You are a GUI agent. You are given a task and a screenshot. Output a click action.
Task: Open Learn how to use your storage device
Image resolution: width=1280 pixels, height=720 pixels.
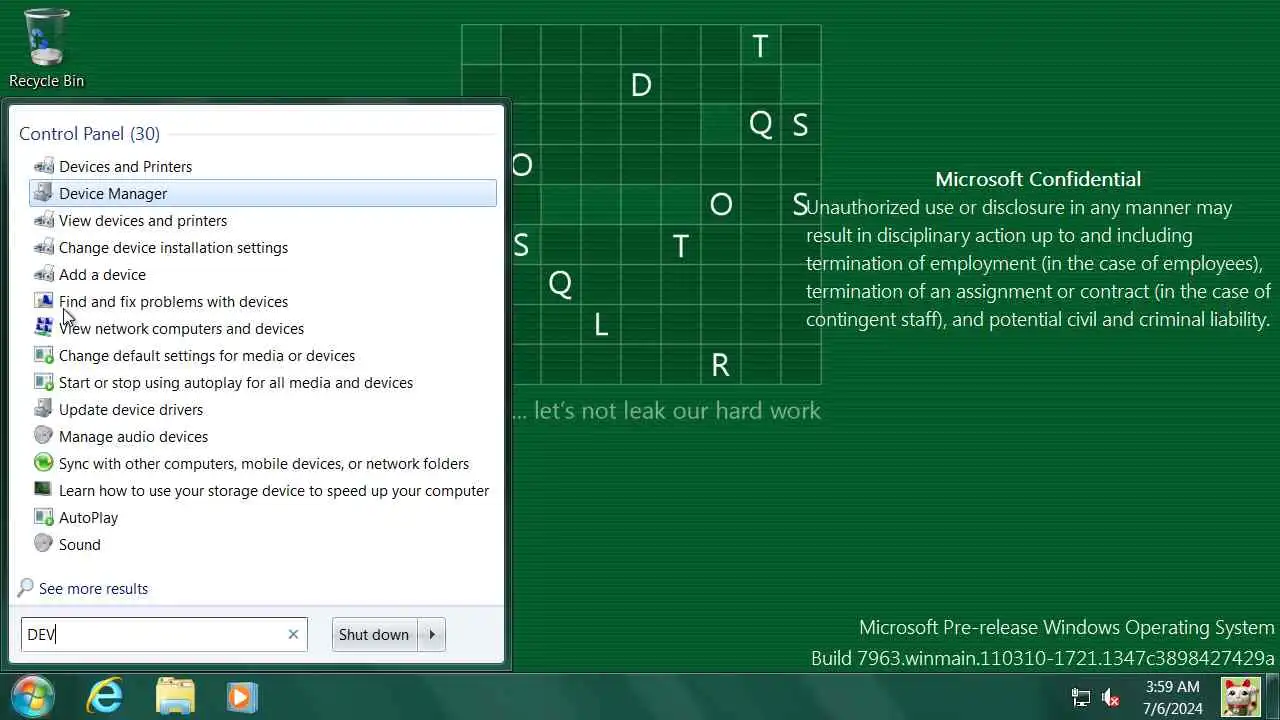[x=274, y=490]
